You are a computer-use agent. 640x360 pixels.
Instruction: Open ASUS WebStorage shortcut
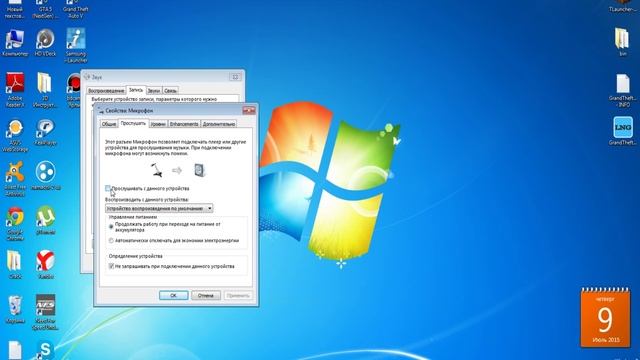pos(15,136)
